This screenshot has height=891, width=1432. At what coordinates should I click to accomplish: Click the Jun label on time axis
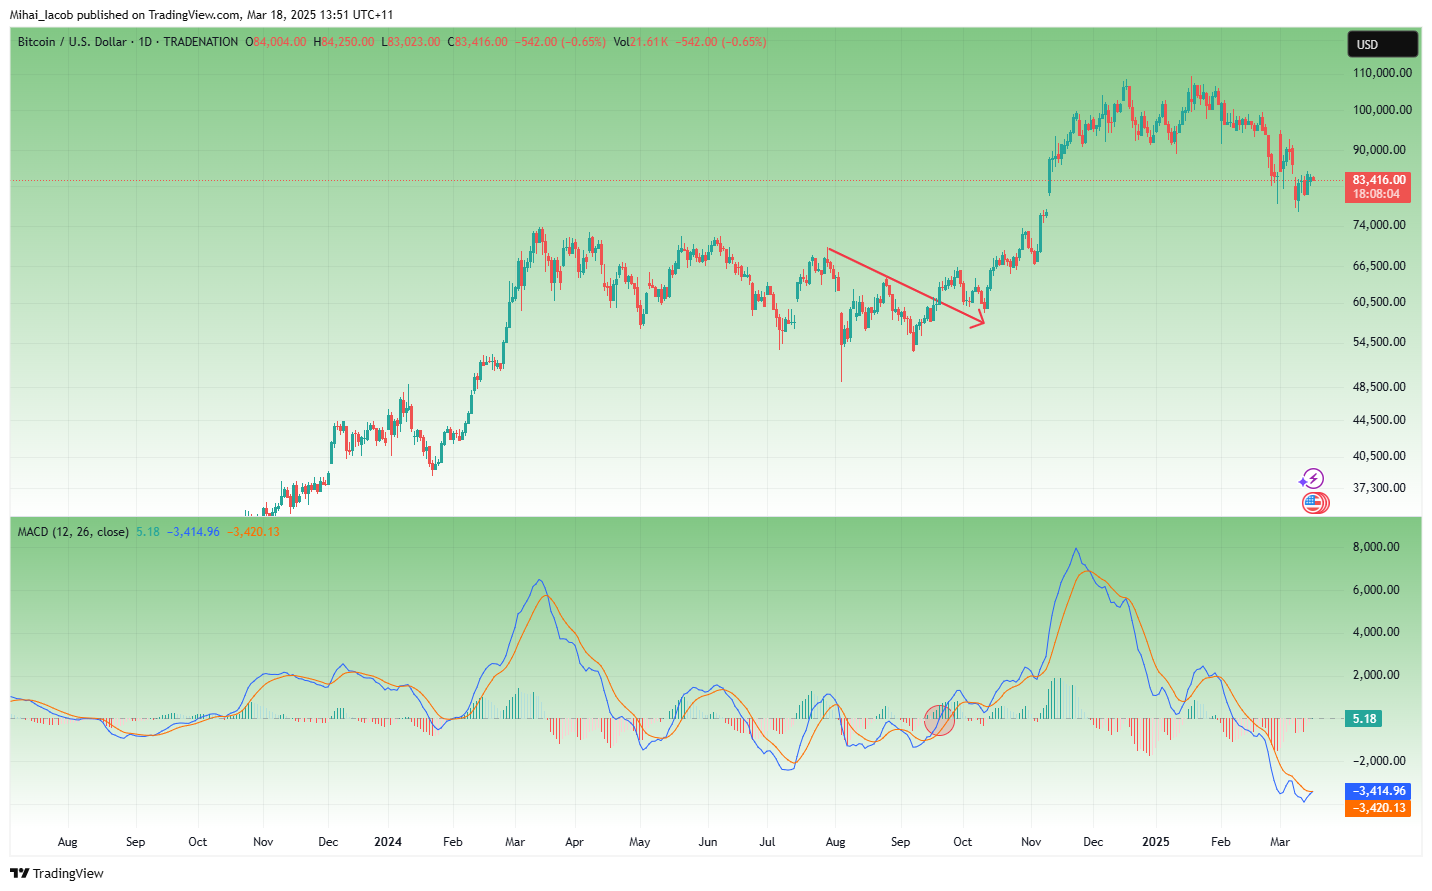pos(708,842)
